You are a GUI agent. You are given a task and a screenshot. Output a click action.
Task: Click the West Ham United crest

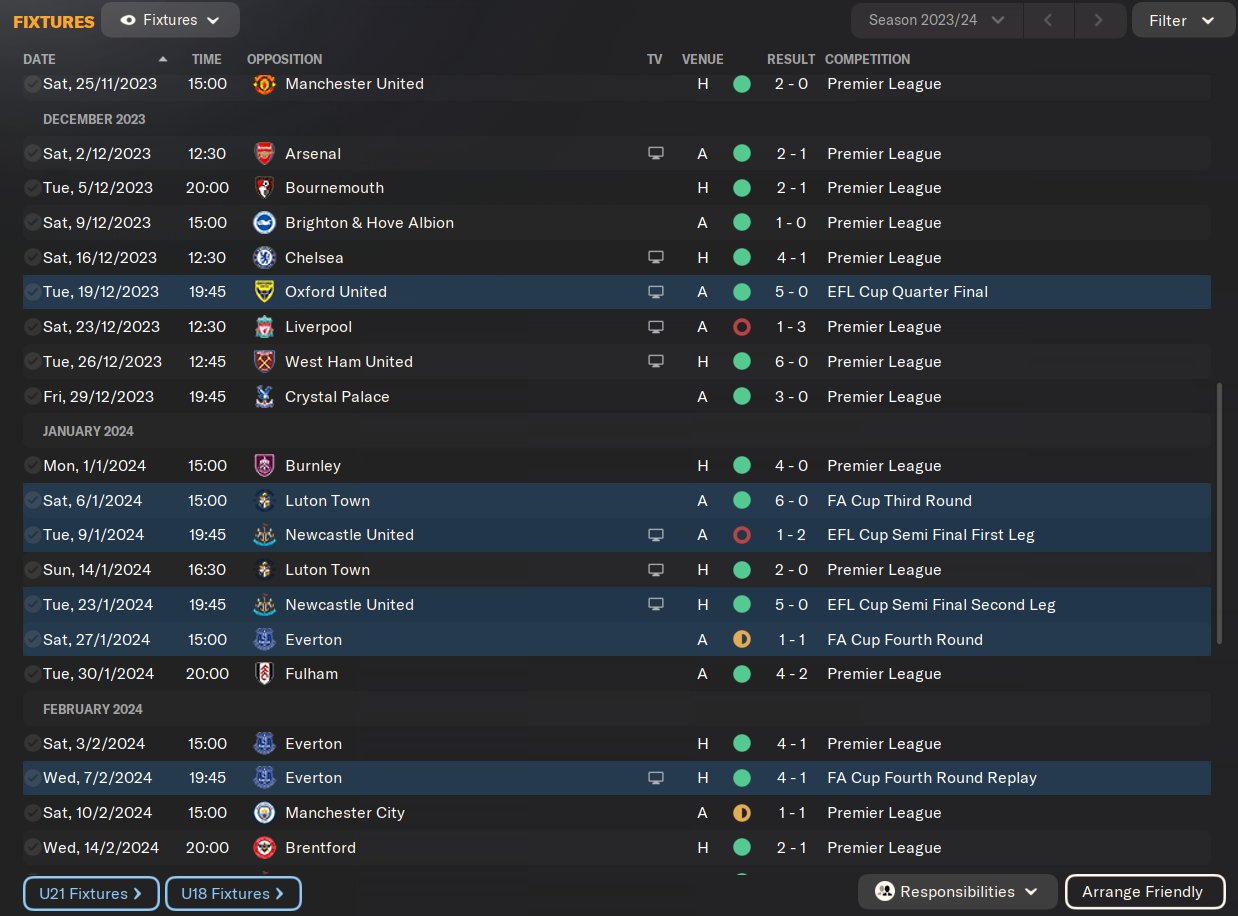click(x=264, y=362)
